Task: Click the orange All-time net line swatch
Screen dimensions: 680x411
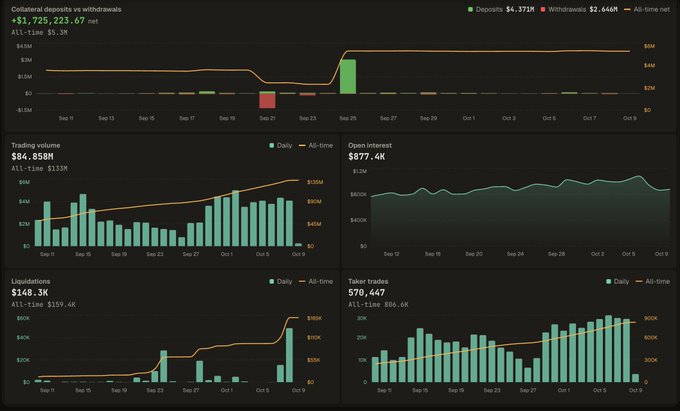Action: [x=627, y=9]
